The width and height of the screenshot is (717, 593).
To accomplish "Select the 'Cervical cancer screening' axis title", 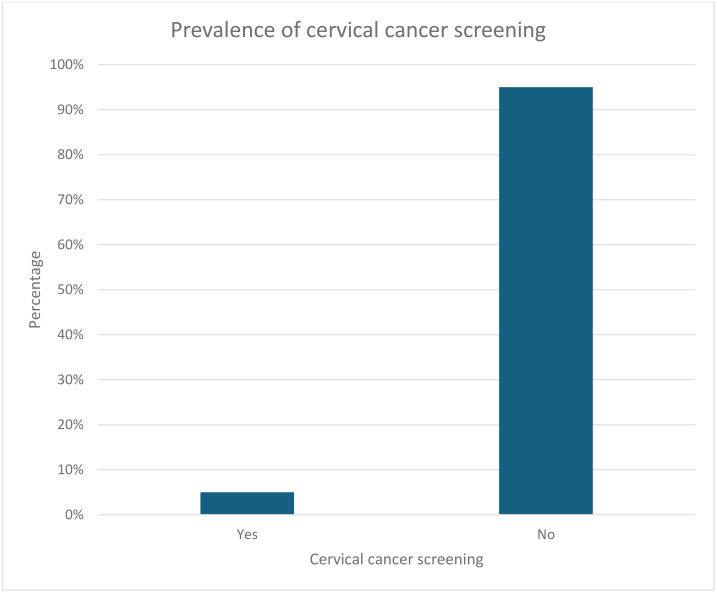I will coord(396,559).
